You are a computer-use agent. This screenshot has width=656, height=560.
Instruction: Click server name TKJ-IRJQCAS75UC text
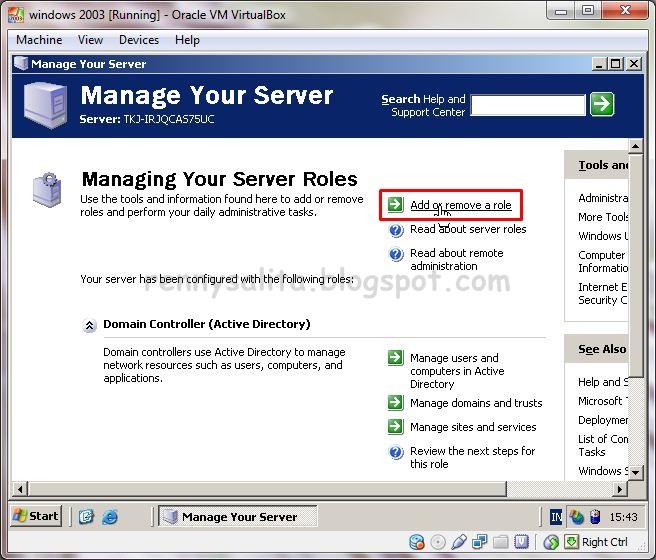[x=169, y=119]
